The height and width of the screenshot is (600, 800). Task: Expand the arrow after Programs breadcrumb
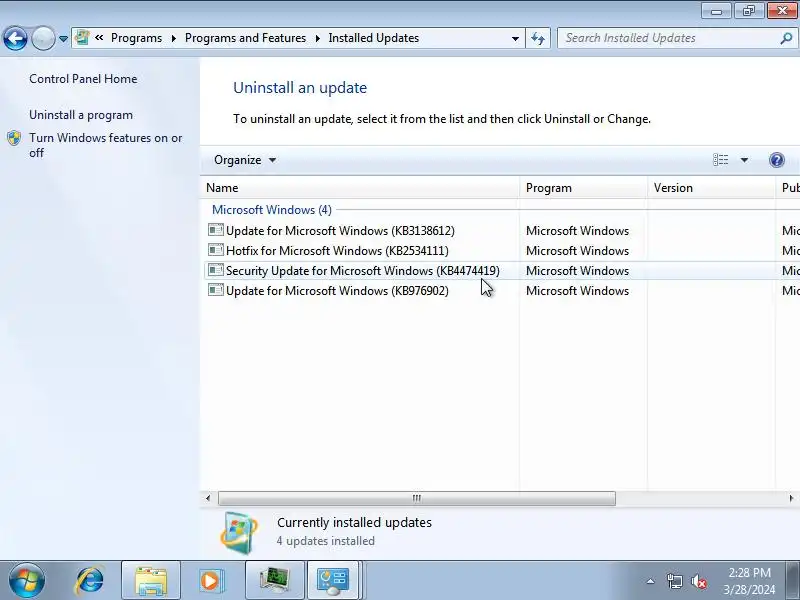[173, 38]
